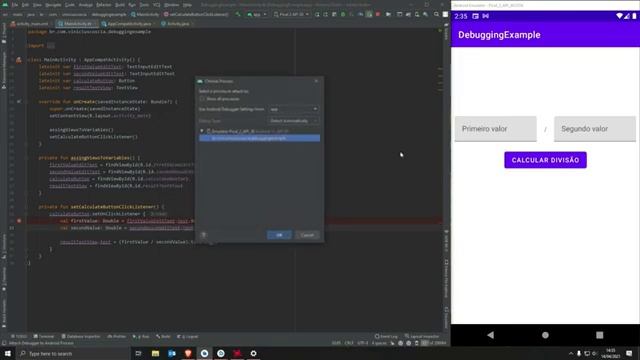The width and height of the screenshot is (640, 360).
Task: Open Brave browser from the taskbar
Action: (188, 353)
